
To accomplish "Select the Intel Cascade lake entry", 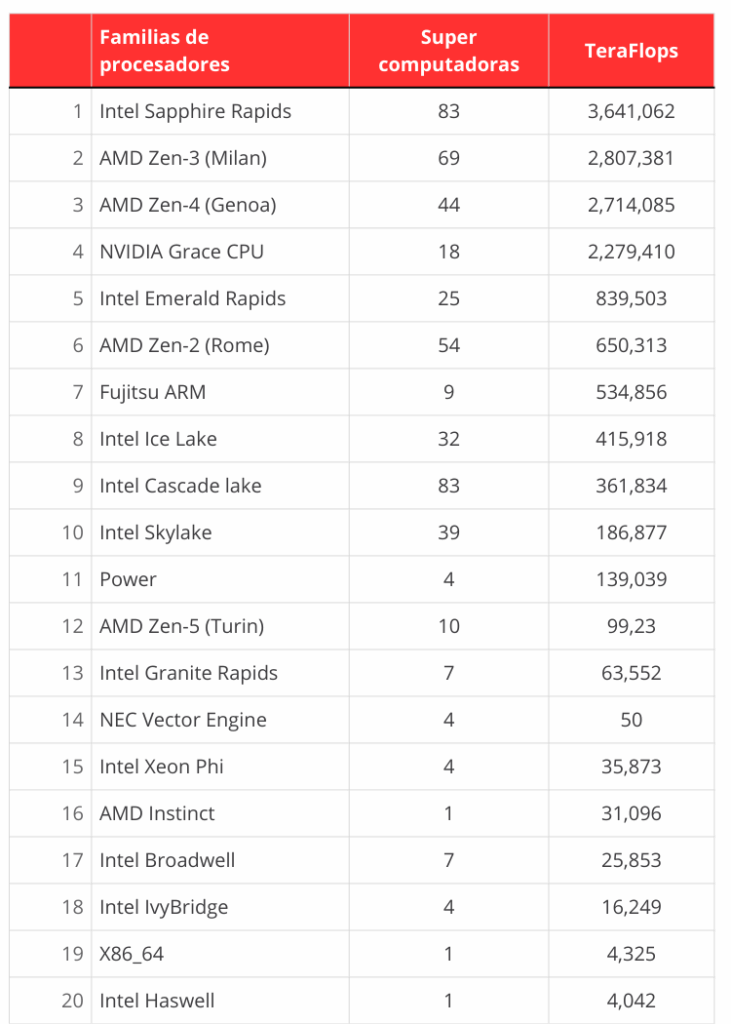I will (181, 486).
